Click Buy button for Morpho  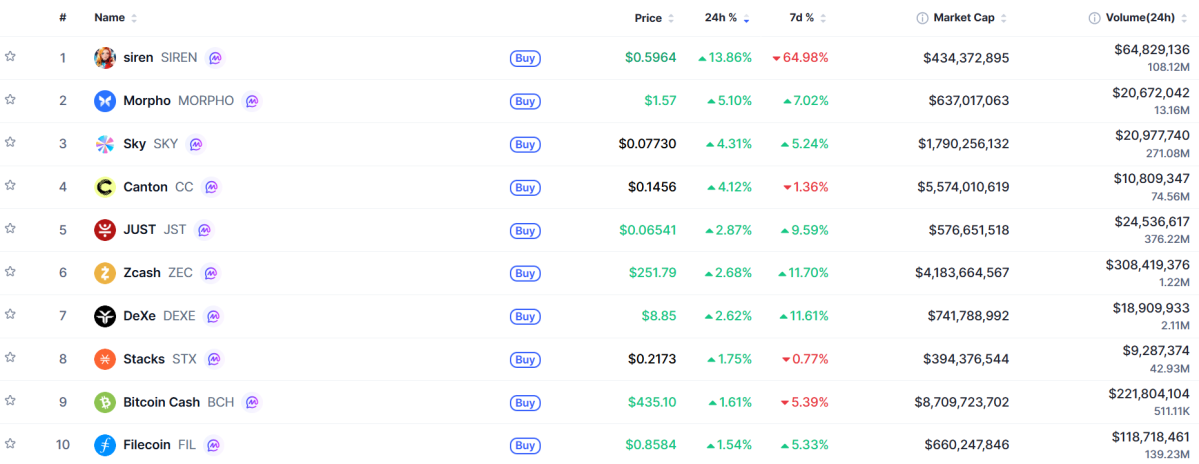coord(525,101)
